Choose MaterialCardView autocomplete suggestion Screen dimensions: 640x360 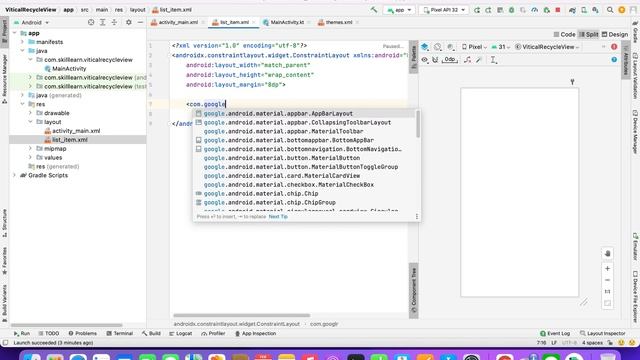point(304,176)
